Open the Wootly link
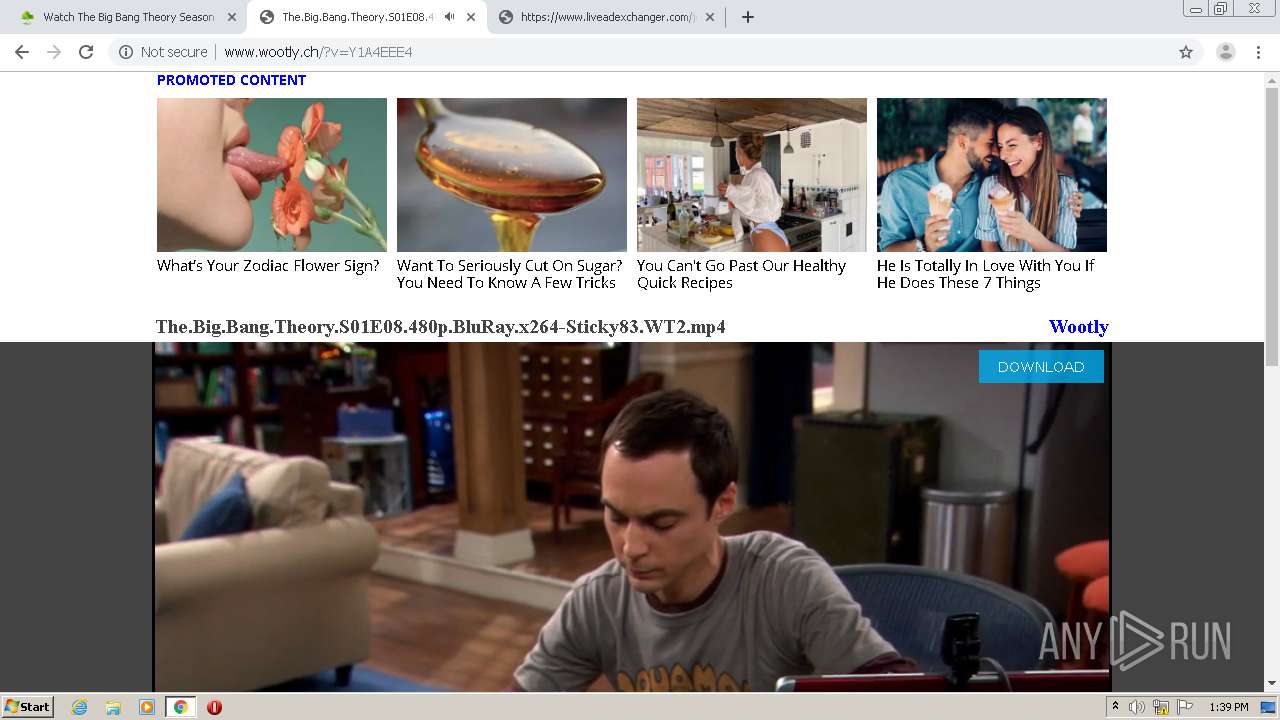 (x=1078, y=327)
